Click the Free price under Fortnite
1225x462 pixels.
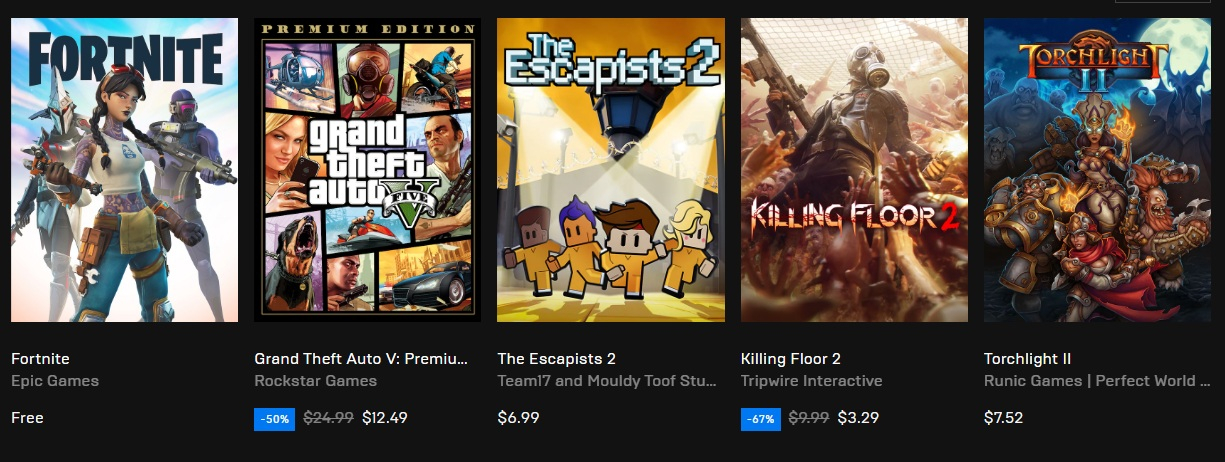point(27,418)
